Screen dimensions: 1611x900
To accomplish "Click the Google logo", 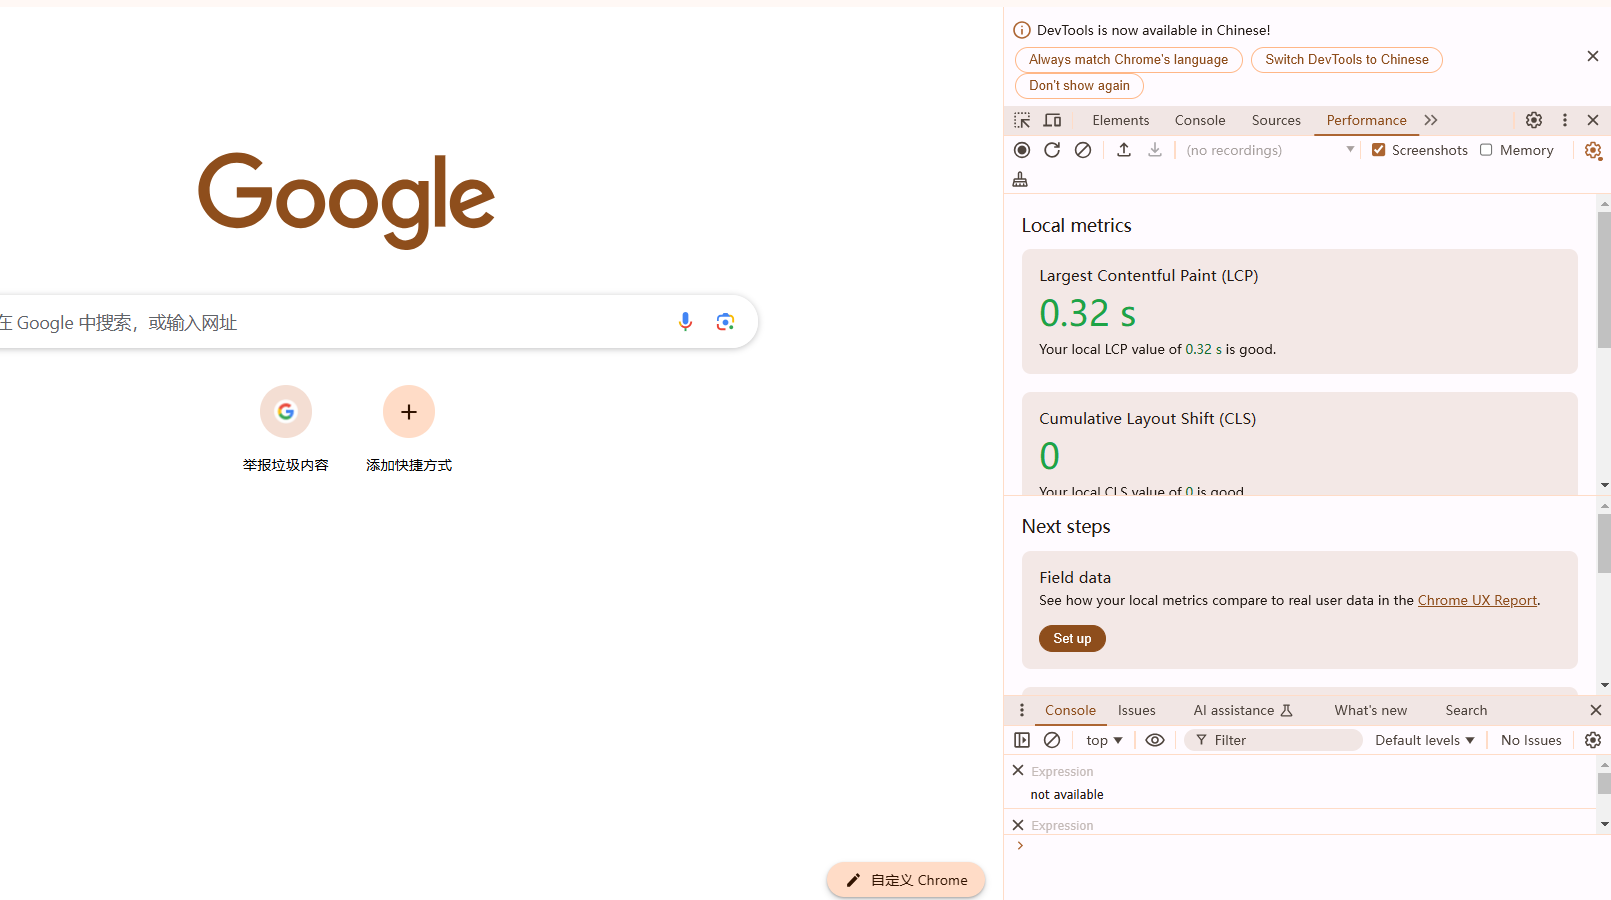I will [x=346, y=200].
